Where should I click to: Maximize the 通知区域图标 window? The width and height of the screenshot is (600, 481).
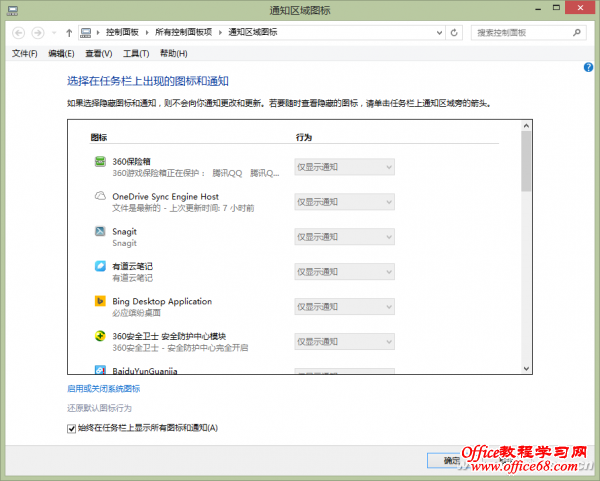pyautogui.click(x=556, y=8)
